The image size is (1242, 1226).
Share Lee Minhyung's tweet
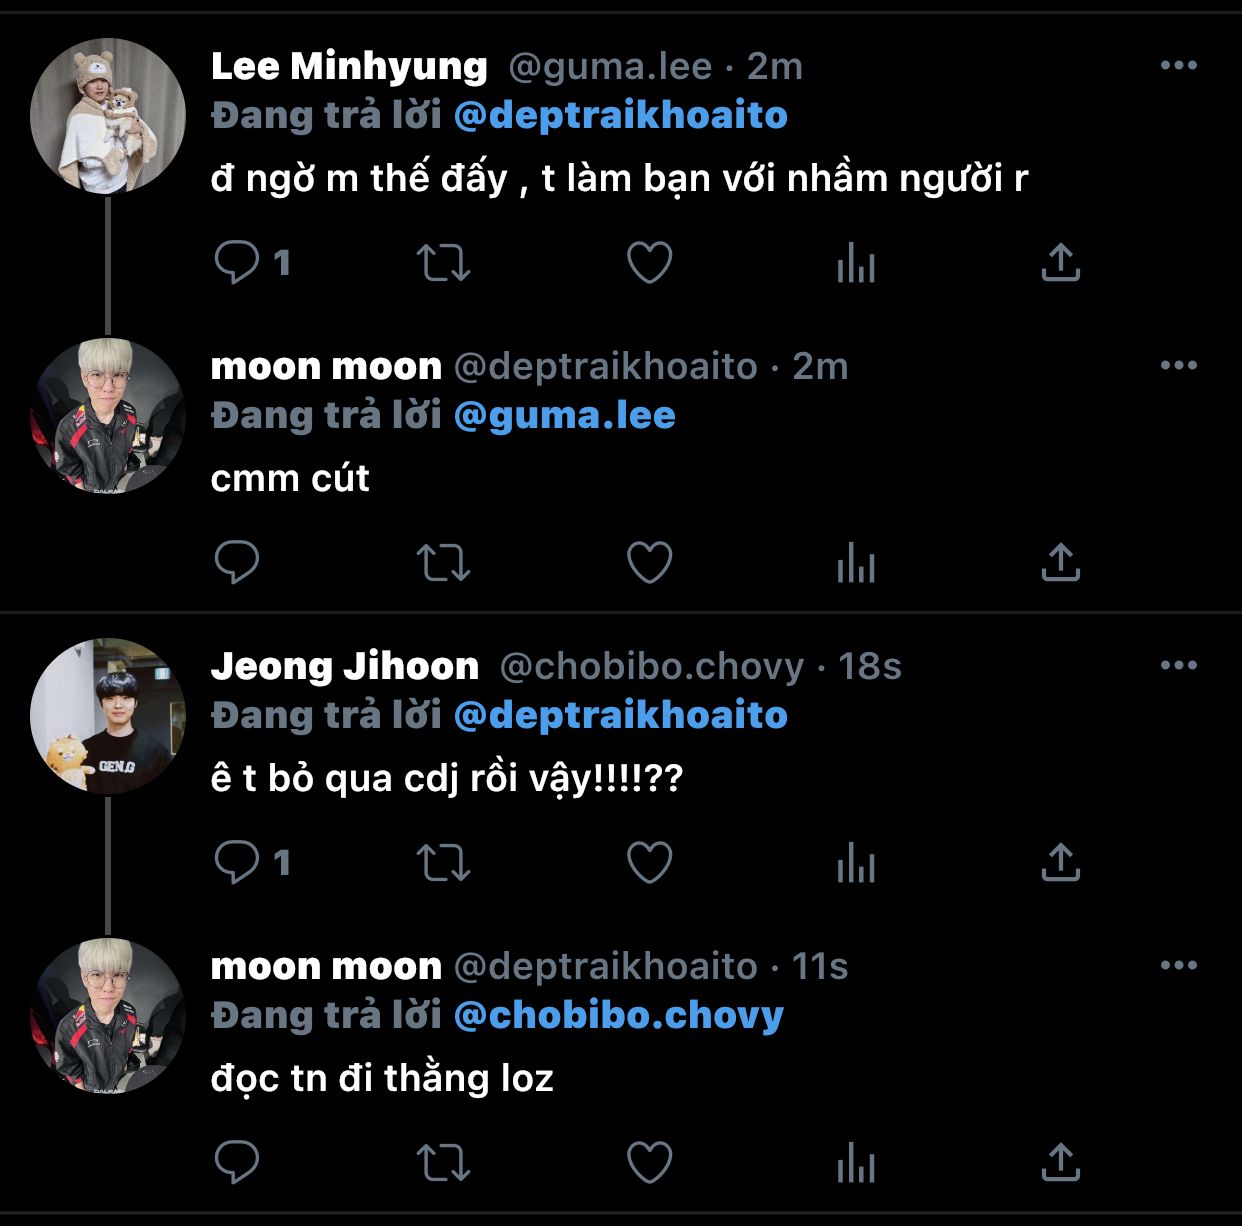(1060, 263)
